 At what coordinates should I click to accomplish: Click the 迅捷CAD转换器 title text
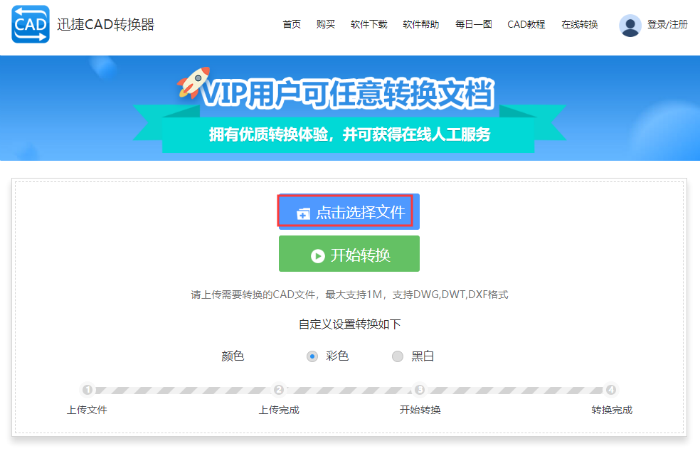click(105, 24)
